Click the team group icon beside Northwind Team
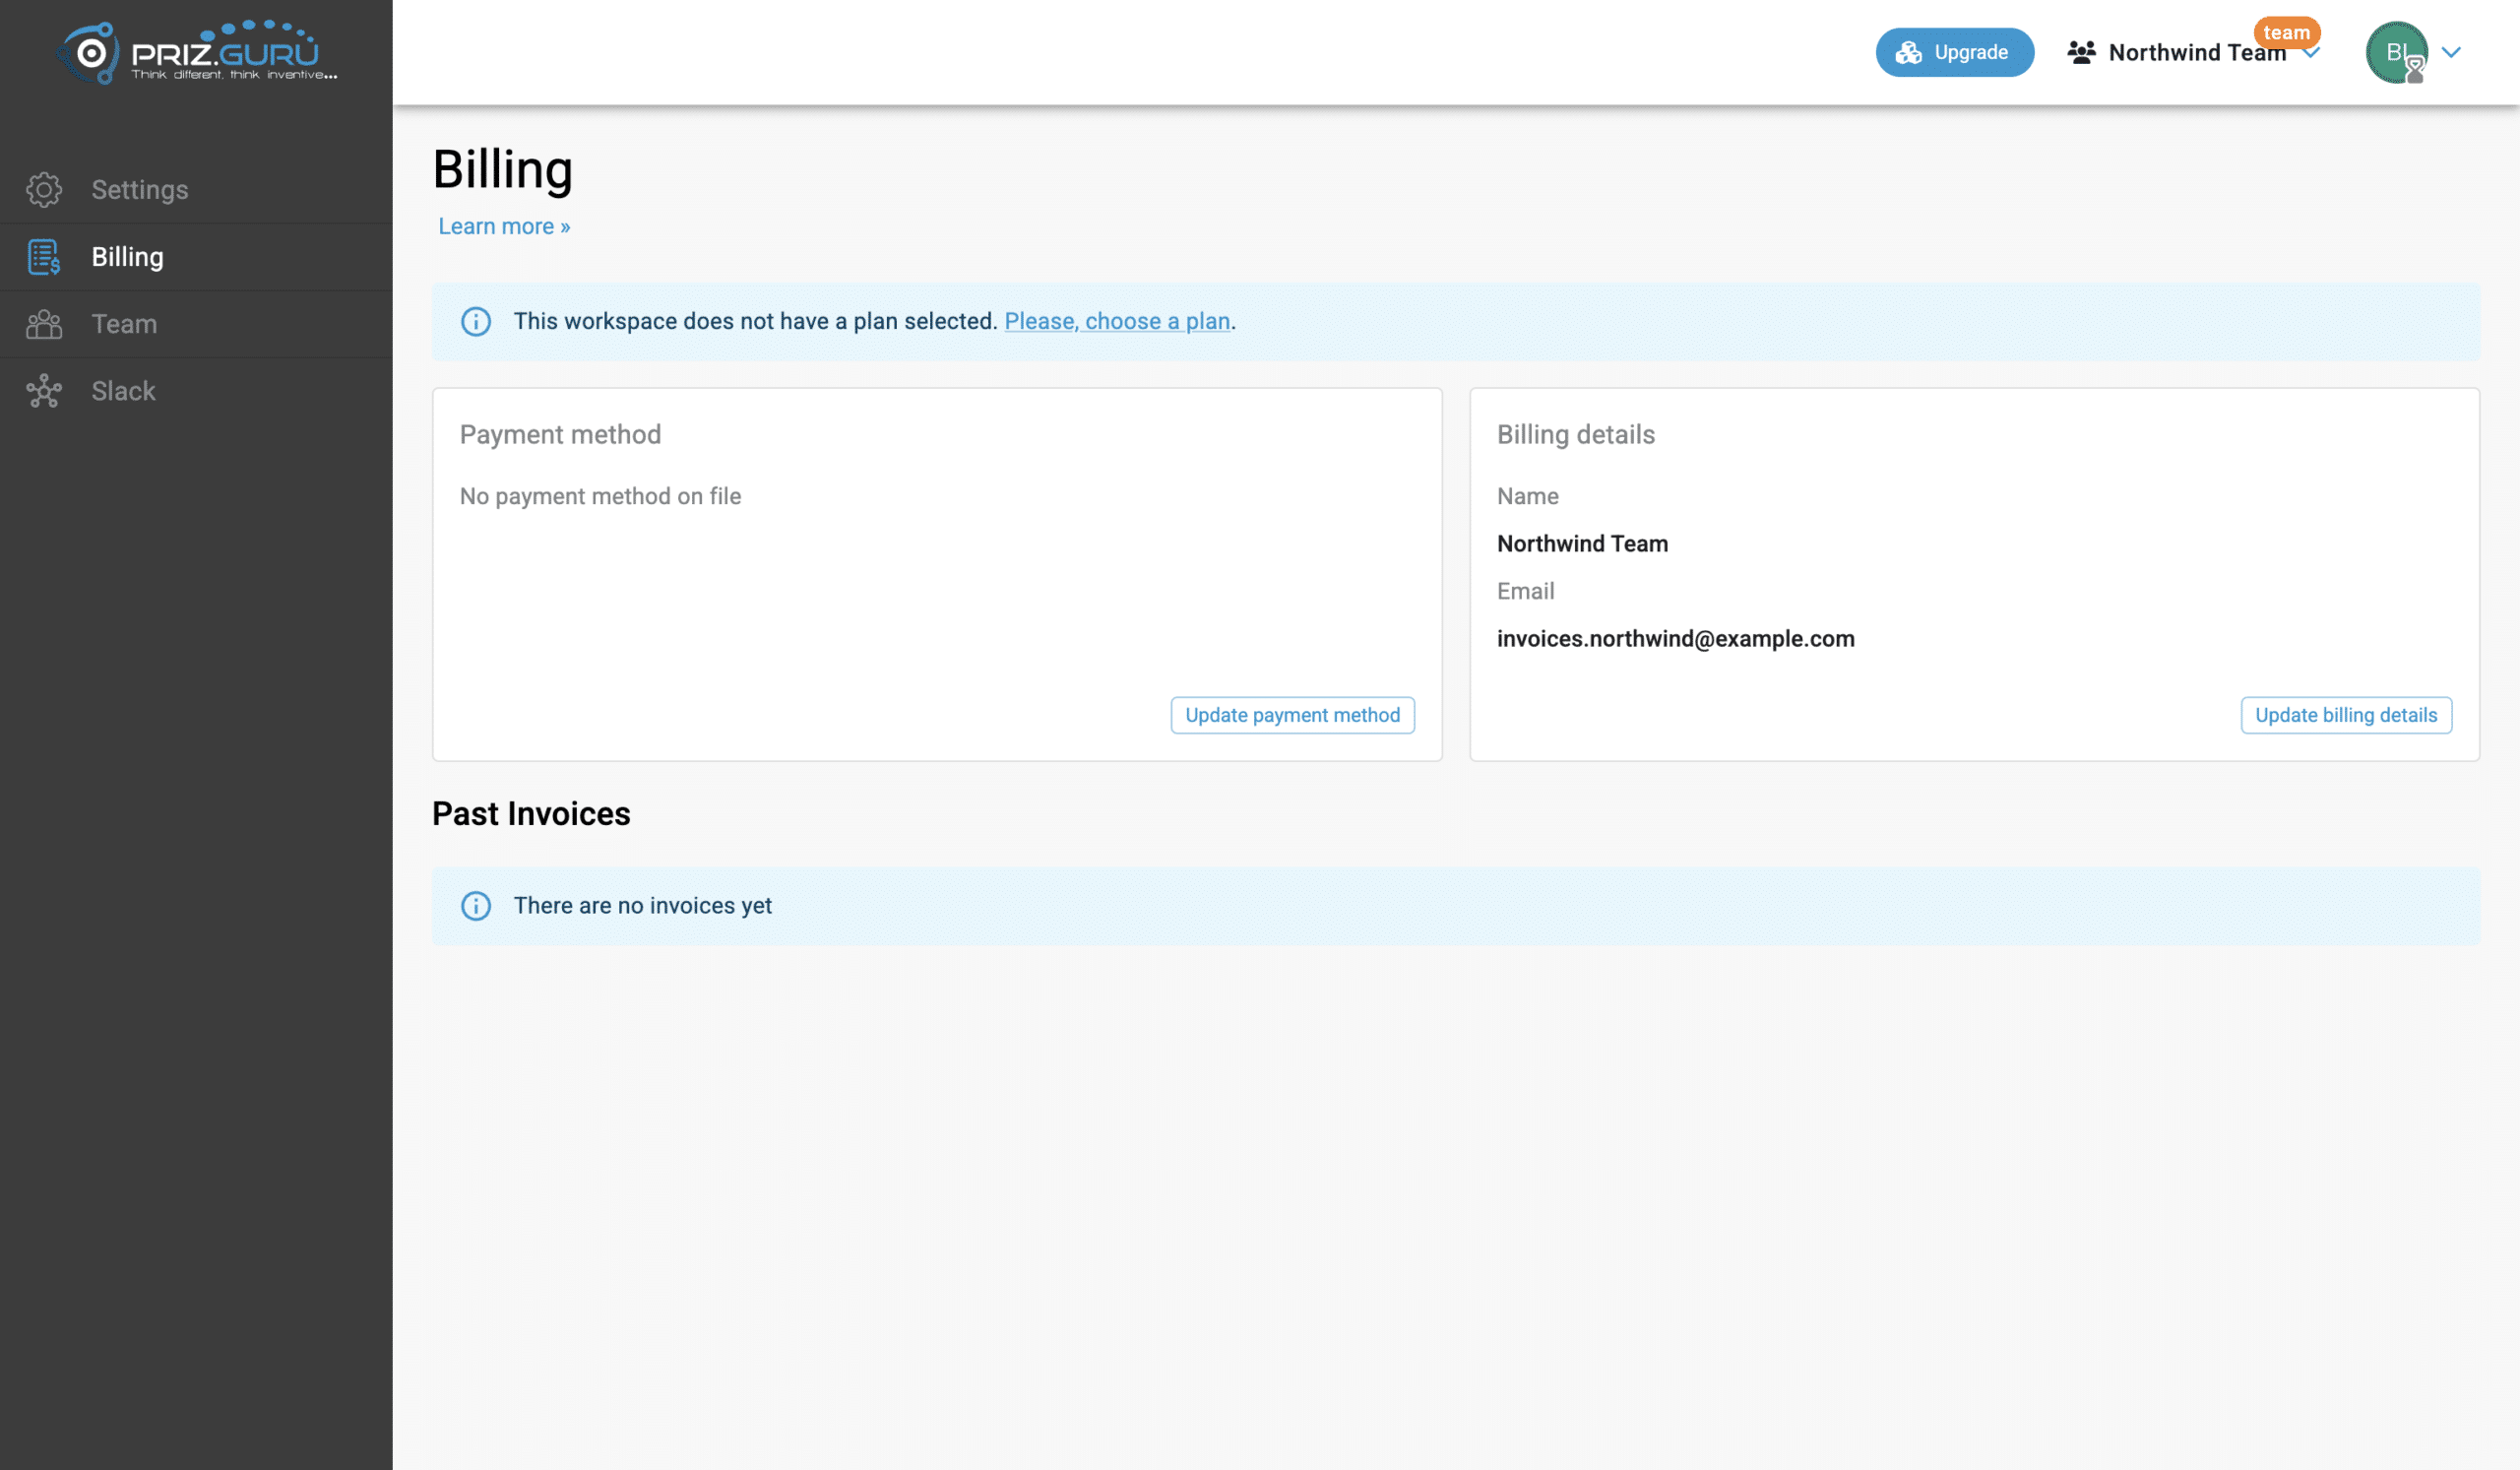This screenshot has height=1470, width=2520. pyautogui.click(x=2081, y=52)
